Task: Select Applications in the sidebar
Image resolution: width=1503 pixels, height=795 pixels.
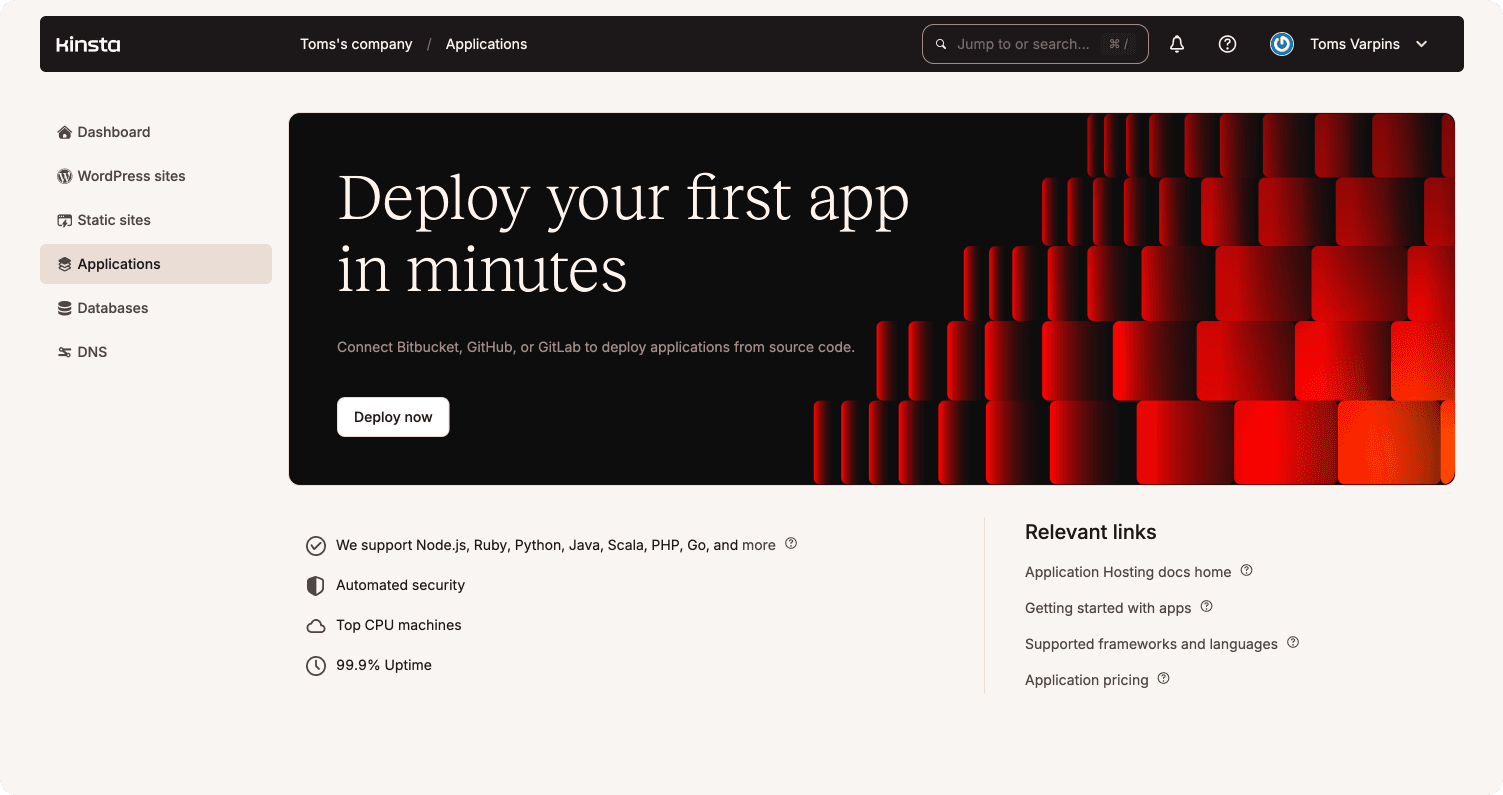Action: pos(156,264)
